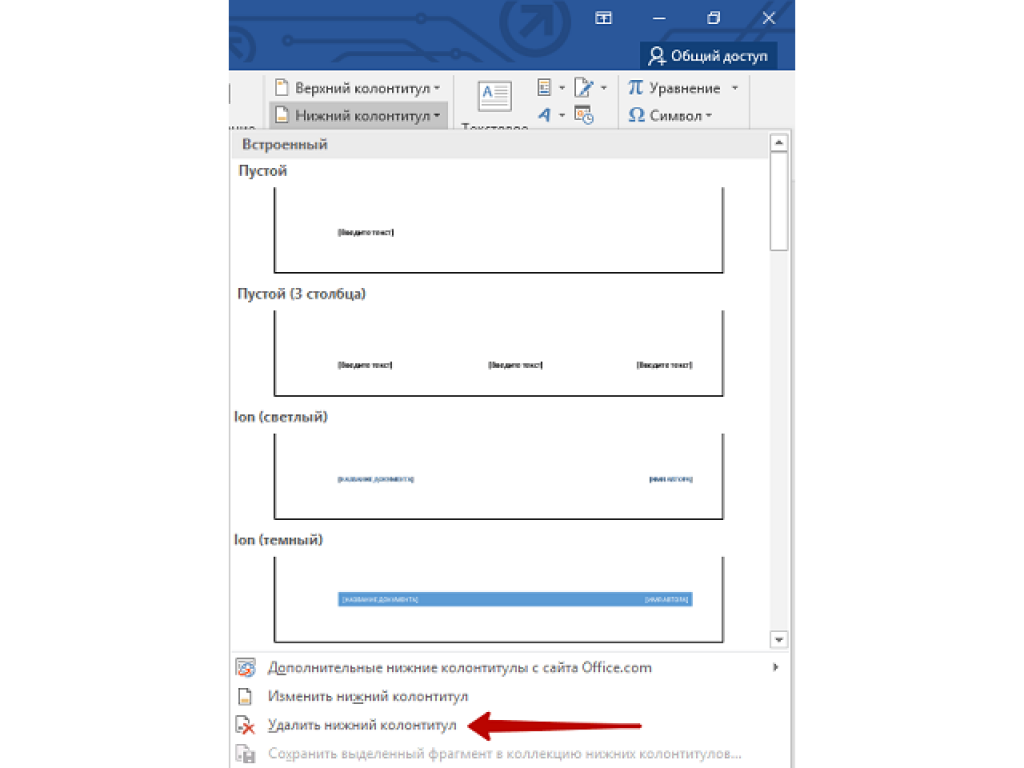Image resolution: width=1024 pixels, height=768 pixels.
Task: Select the Пустой footer thumbnail
Action: coord(499,230)
